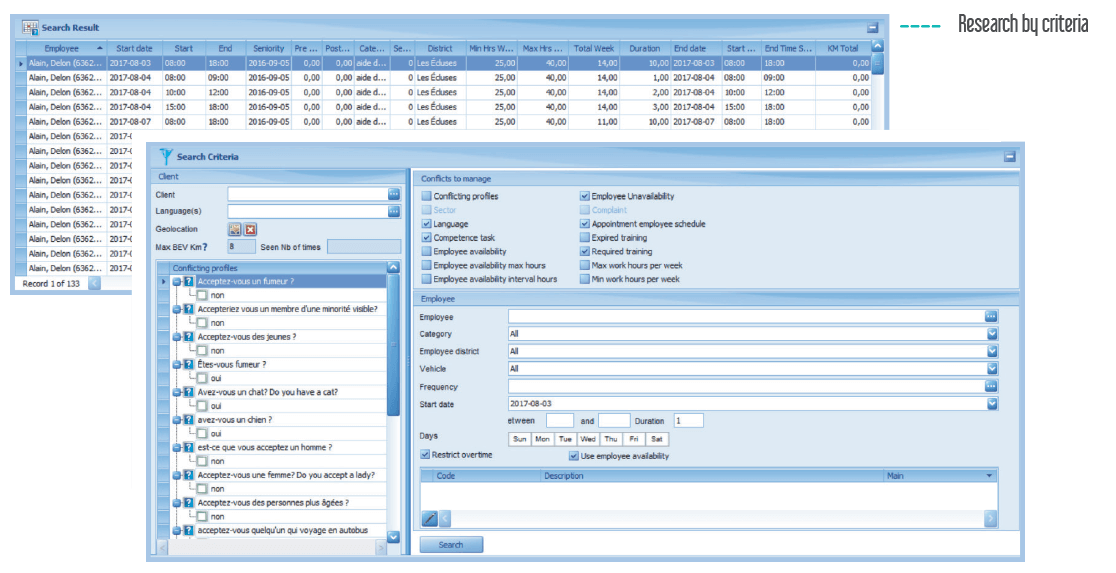Open the Main column dropdown arrow in grid
Viewport: 1116px width, 573px height.
coord(989,475)
